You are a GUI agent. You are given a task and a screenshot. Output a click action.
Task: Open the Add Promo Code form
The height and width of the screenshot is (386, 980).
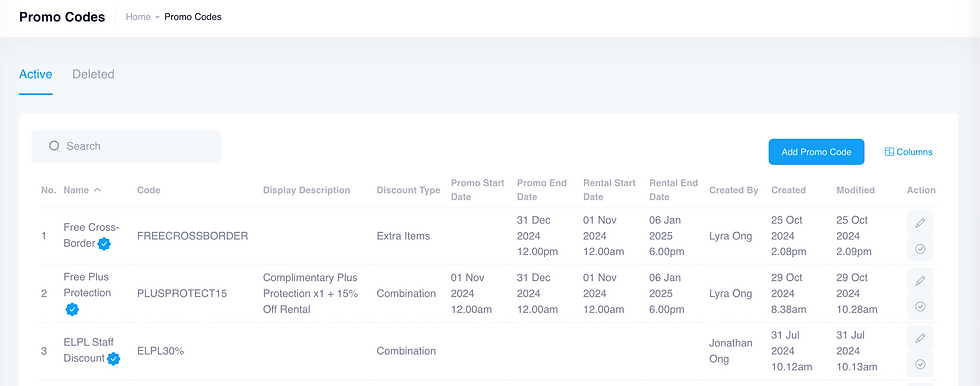click(x=816, y=152)
